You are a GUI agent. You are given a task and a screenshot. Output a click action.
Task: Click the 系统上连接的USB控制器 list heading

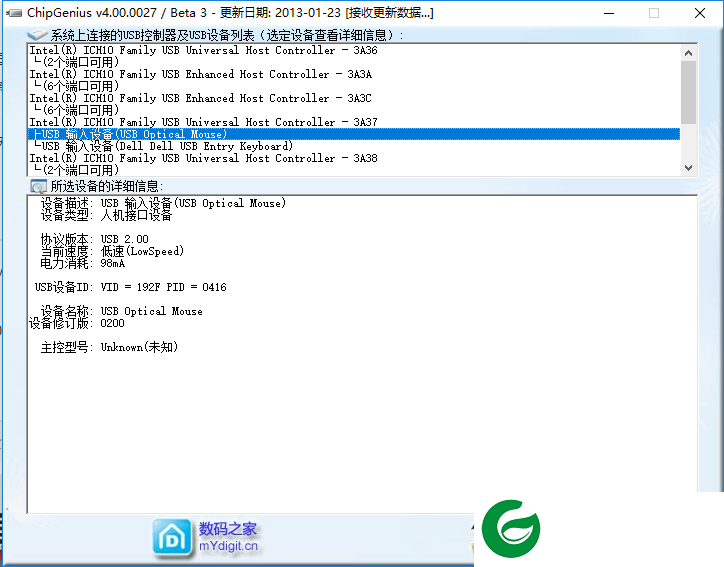click(x=227, y=35)
